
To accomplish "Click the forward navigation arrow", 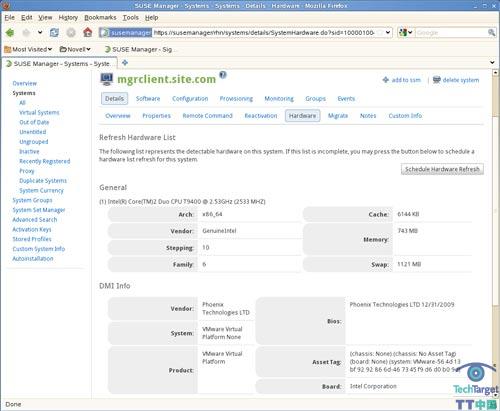I will [26, 32].
